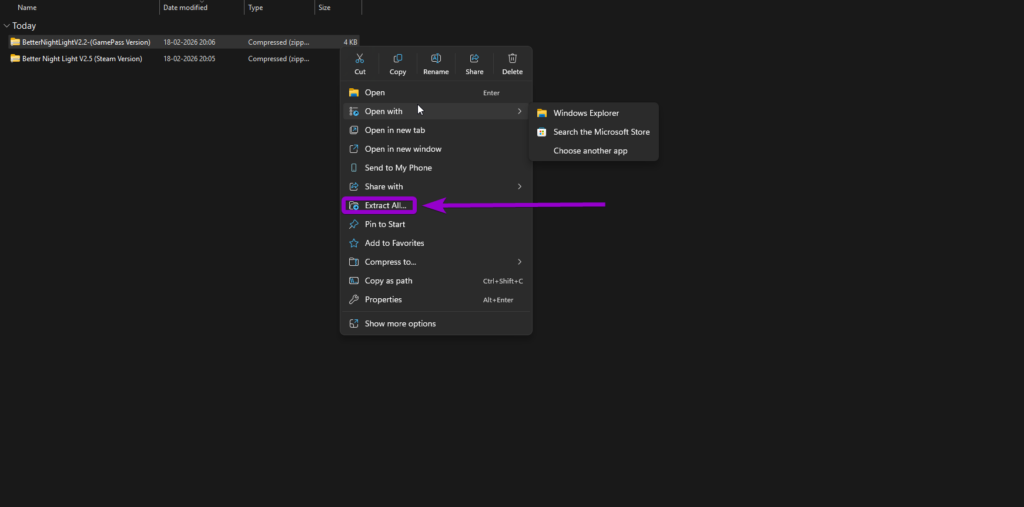Choose Copy as path

[388, 281]
